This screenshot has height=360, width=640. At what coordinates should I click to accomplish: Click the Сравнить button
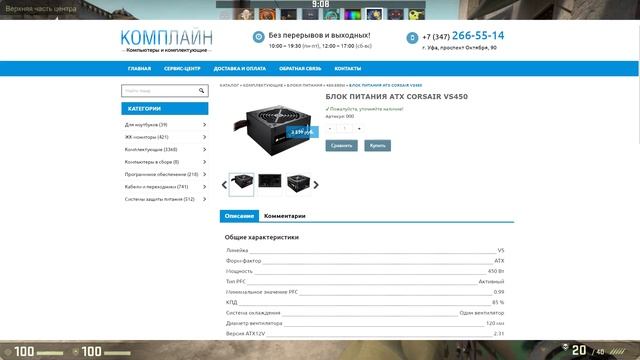click(342, 146)
